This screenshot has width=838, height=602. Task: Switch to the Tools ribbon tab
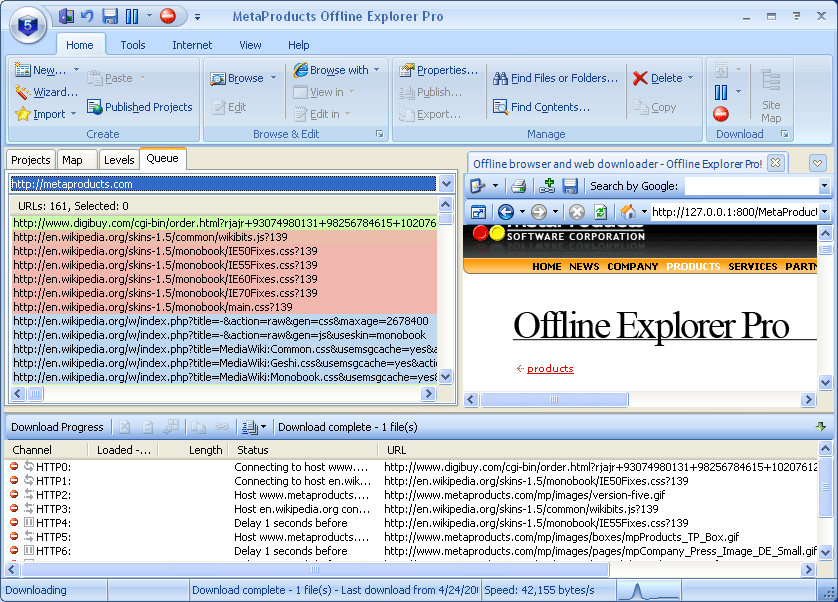133,45
